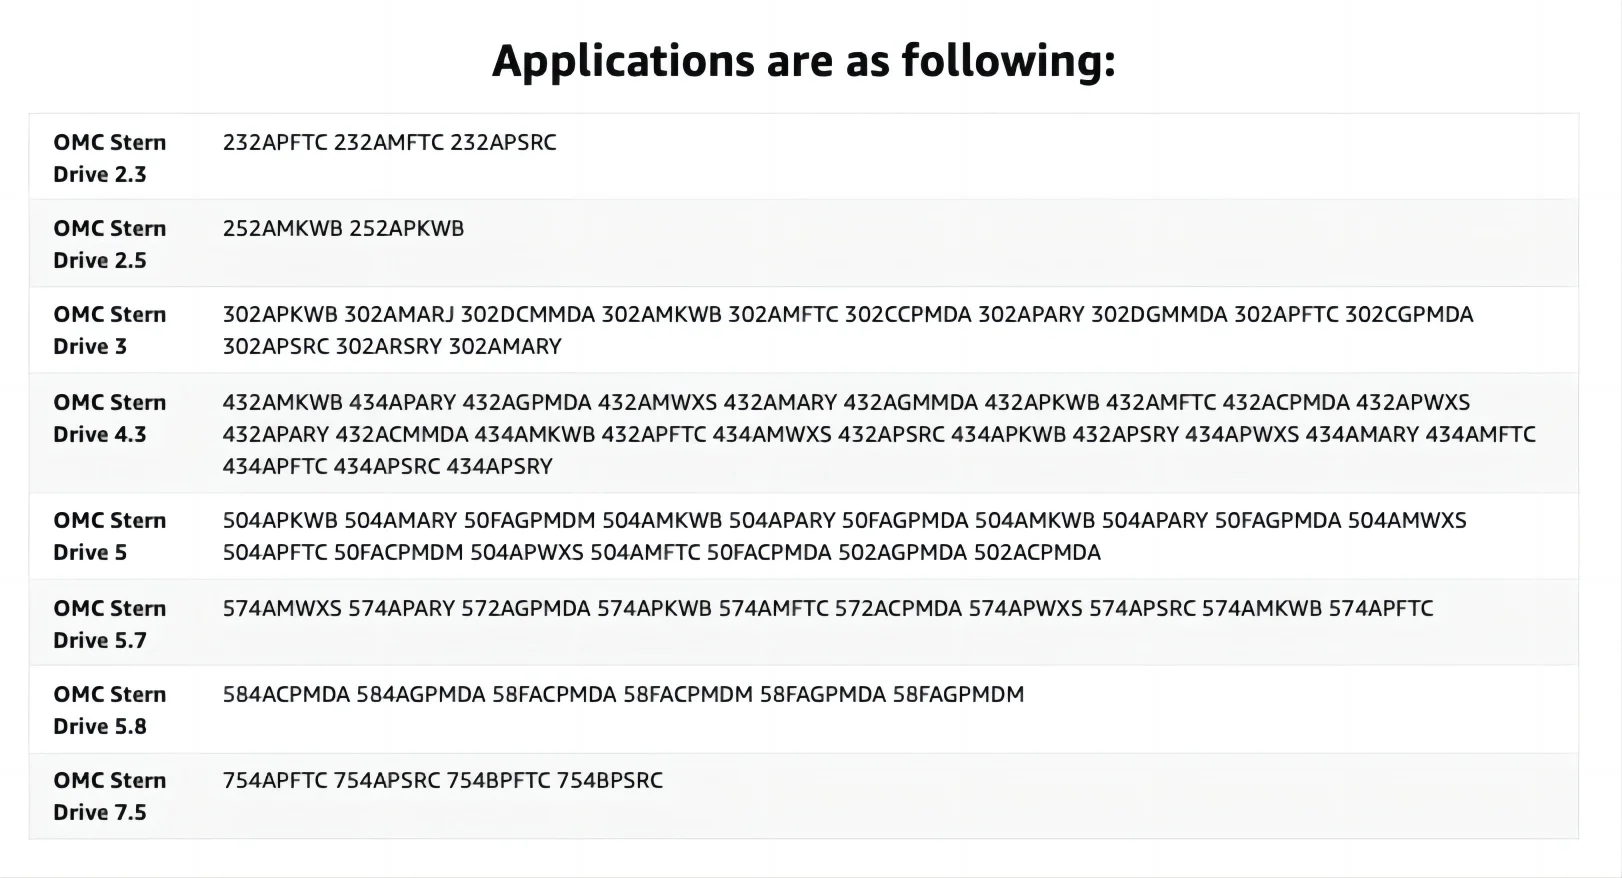This screenshot has height=878, width=1622.
Task: Click the 'OMC Stern Drive 5.7' label
Action: pyautogui.click(x=110, y=624)
